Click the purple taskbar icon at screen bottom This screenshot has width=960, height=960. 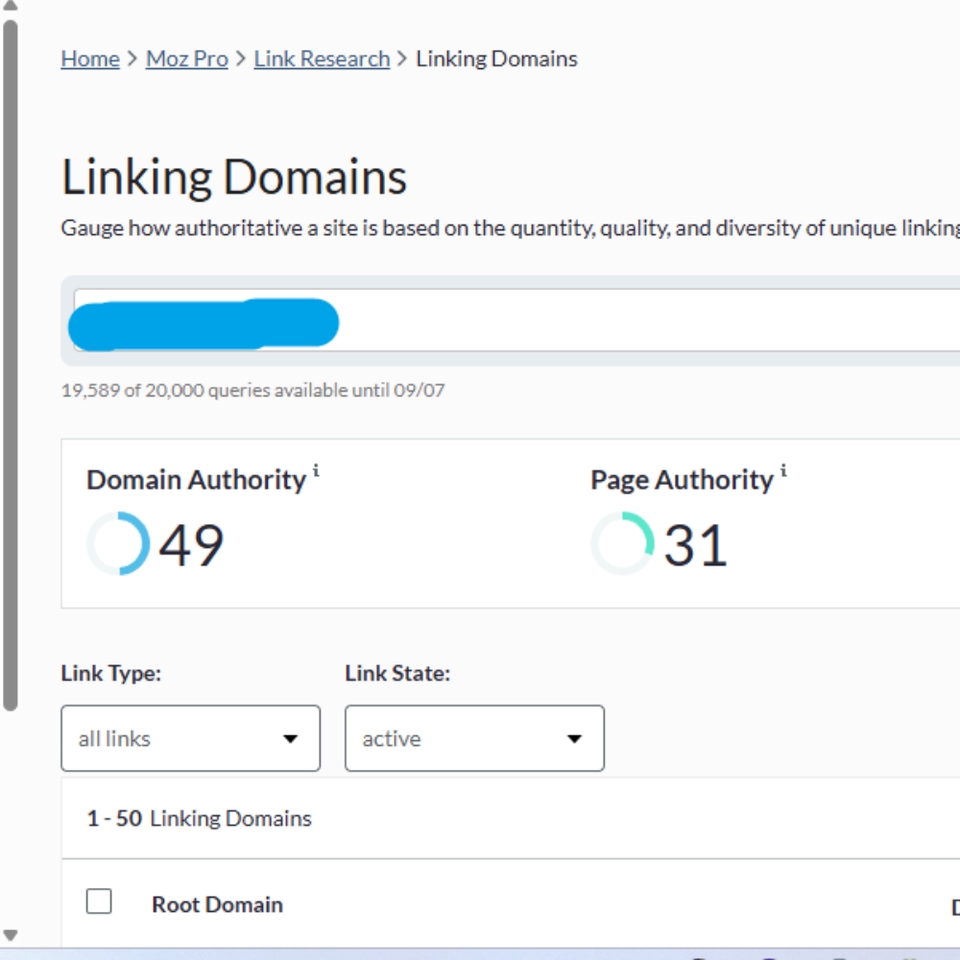[769, 957]
